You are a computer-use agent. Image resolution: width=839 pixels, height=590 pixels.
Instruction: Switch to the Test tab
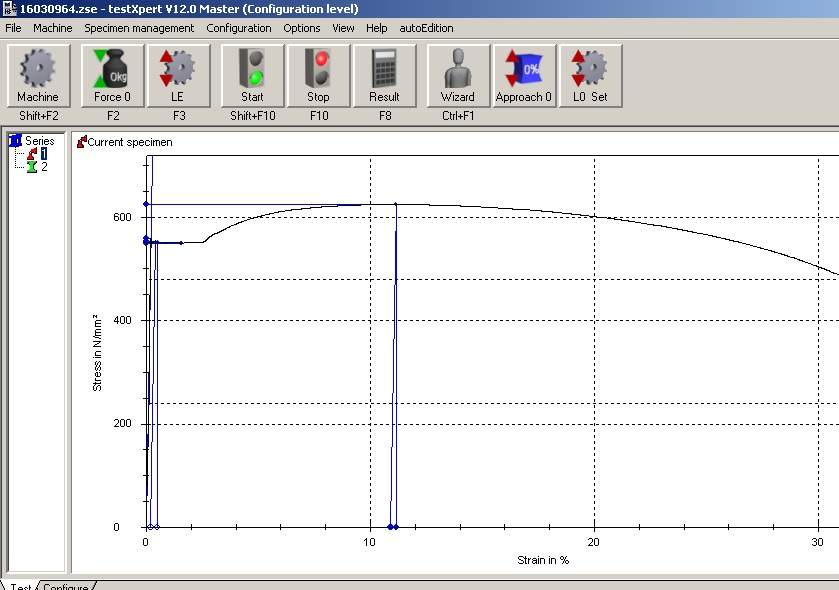20,586
